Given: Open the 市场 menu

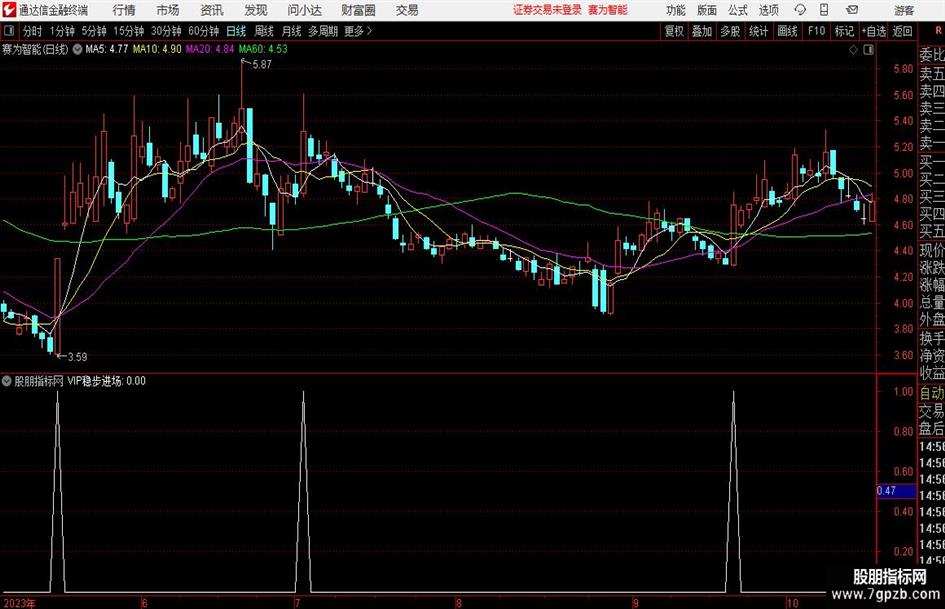Looking at the screenshot, I should pos(168,10).
